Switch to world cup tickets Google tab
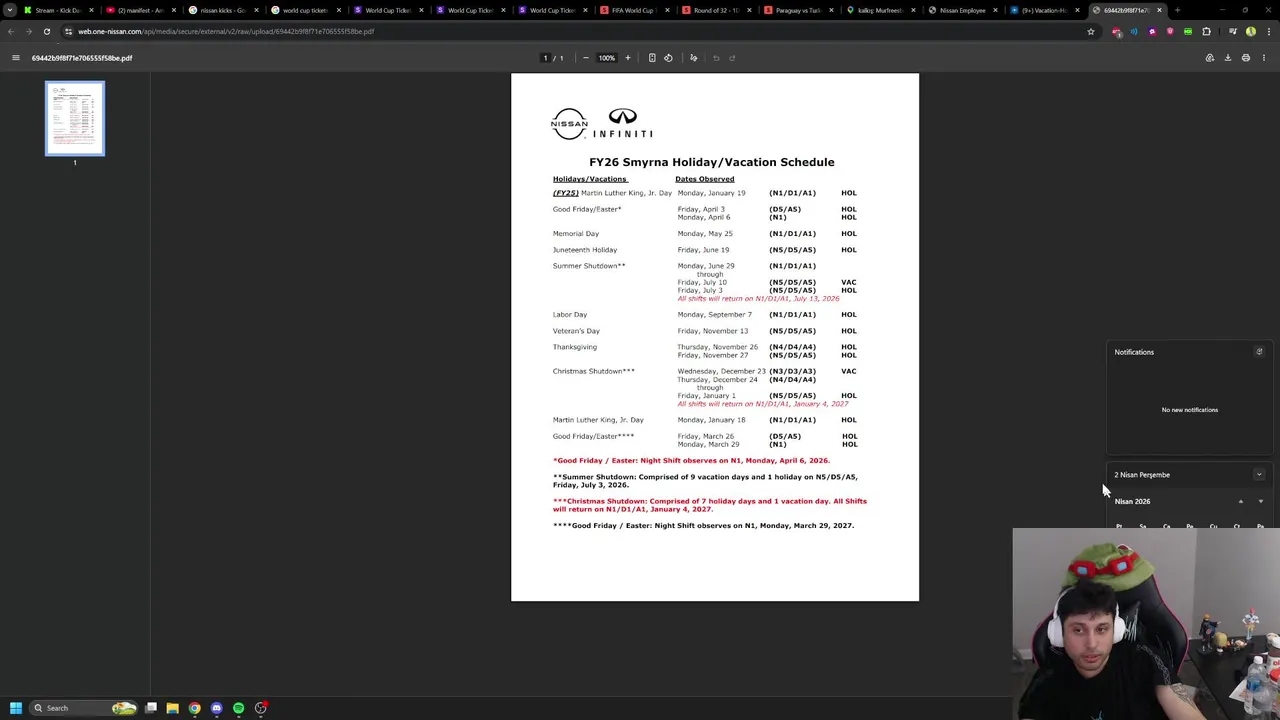Image resolution: width=1280 pixels, height=720 pixels. [304, 10]
